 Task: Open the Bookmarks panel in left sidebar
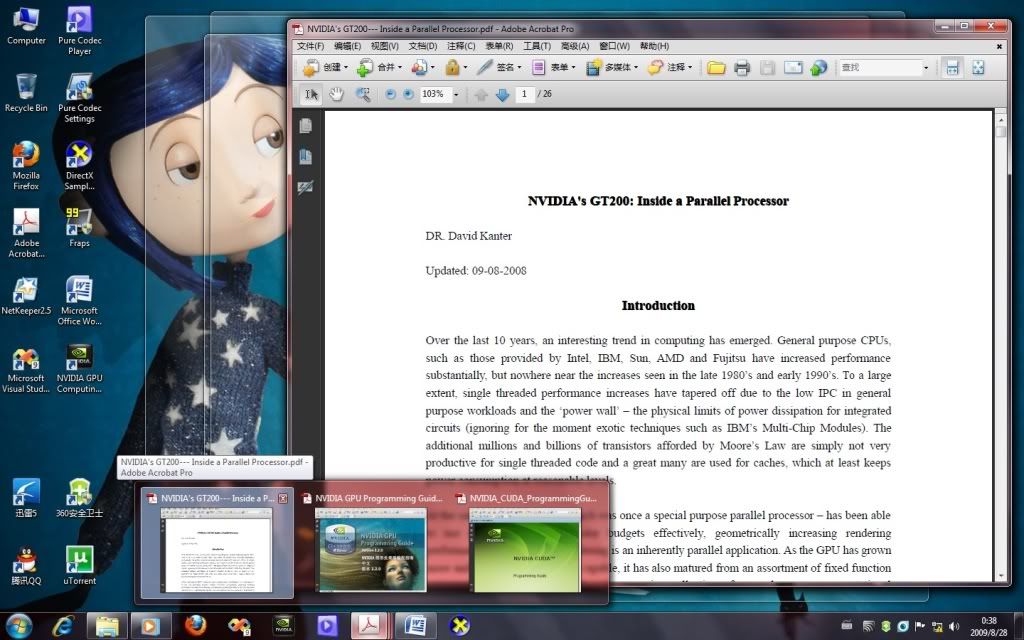[x=306, y=157]
